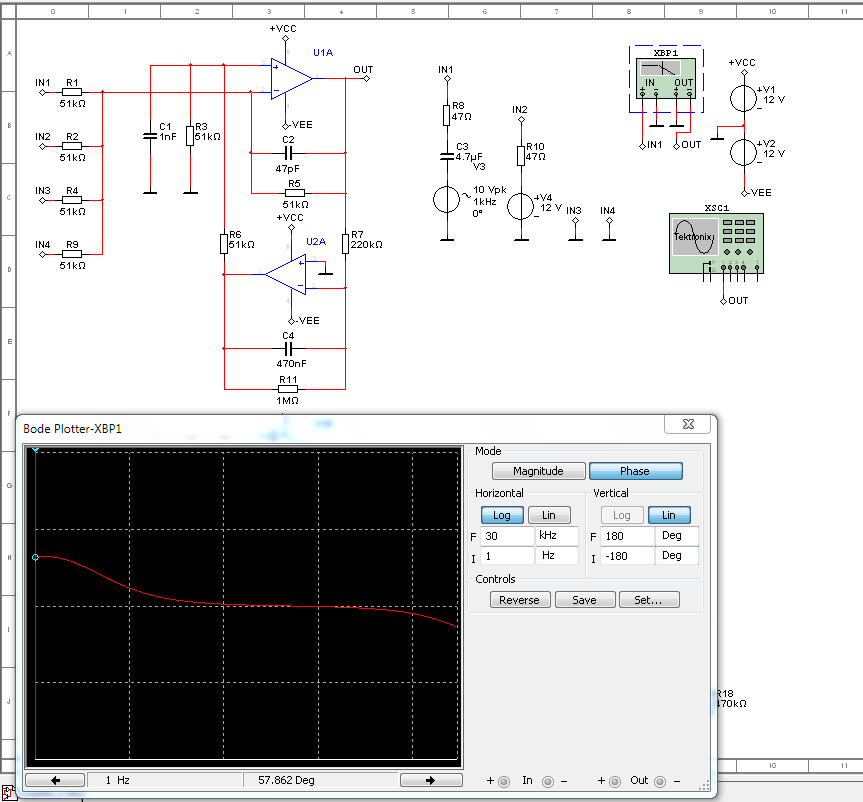The image size is (863, 802).
Task: Set horizontal axis scale to Log
Action: [502, 515]
